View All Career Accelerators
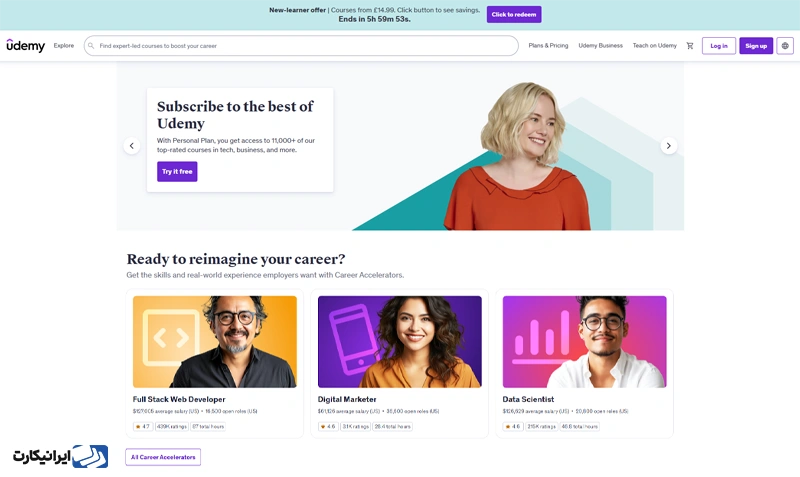This screenshot has width=800, height=477. [163, 457]
